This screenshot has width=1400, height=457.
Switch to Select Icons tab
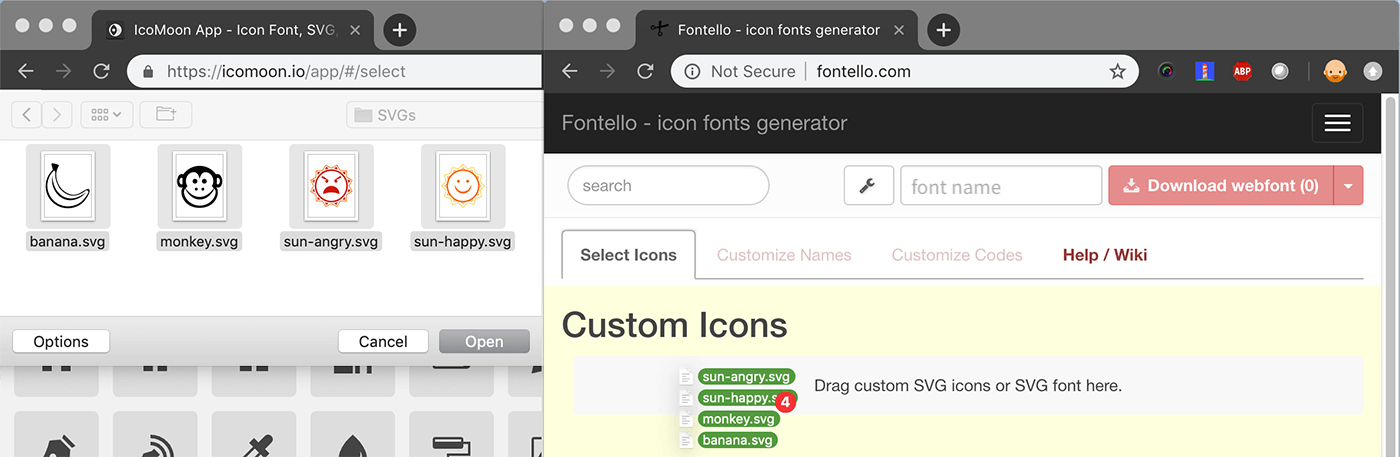coord(628,255)
